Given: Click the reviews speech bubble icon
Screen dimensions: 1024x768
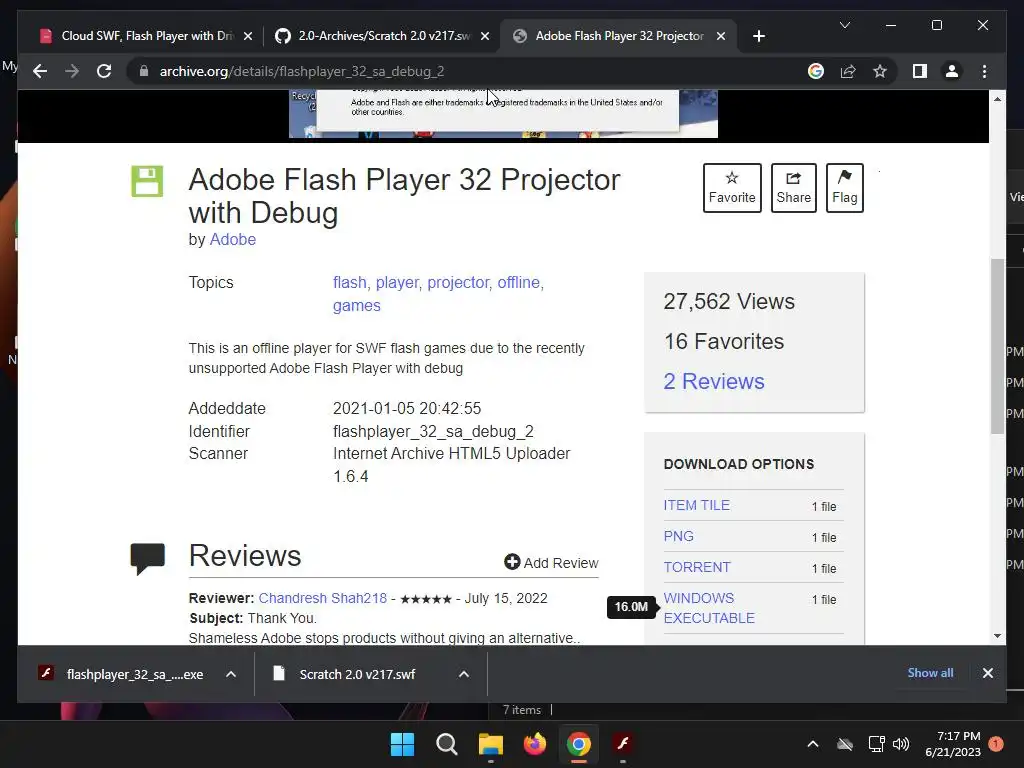Looking at the screenshot, I should [148, 558].
